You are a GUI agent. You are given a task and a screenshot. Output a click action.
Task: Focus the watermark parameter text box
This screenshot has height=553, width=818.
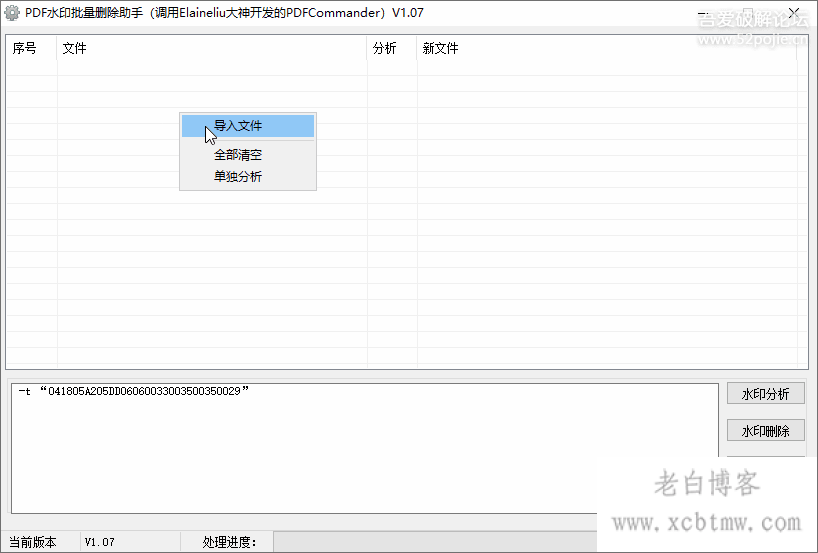click(365, 449)
